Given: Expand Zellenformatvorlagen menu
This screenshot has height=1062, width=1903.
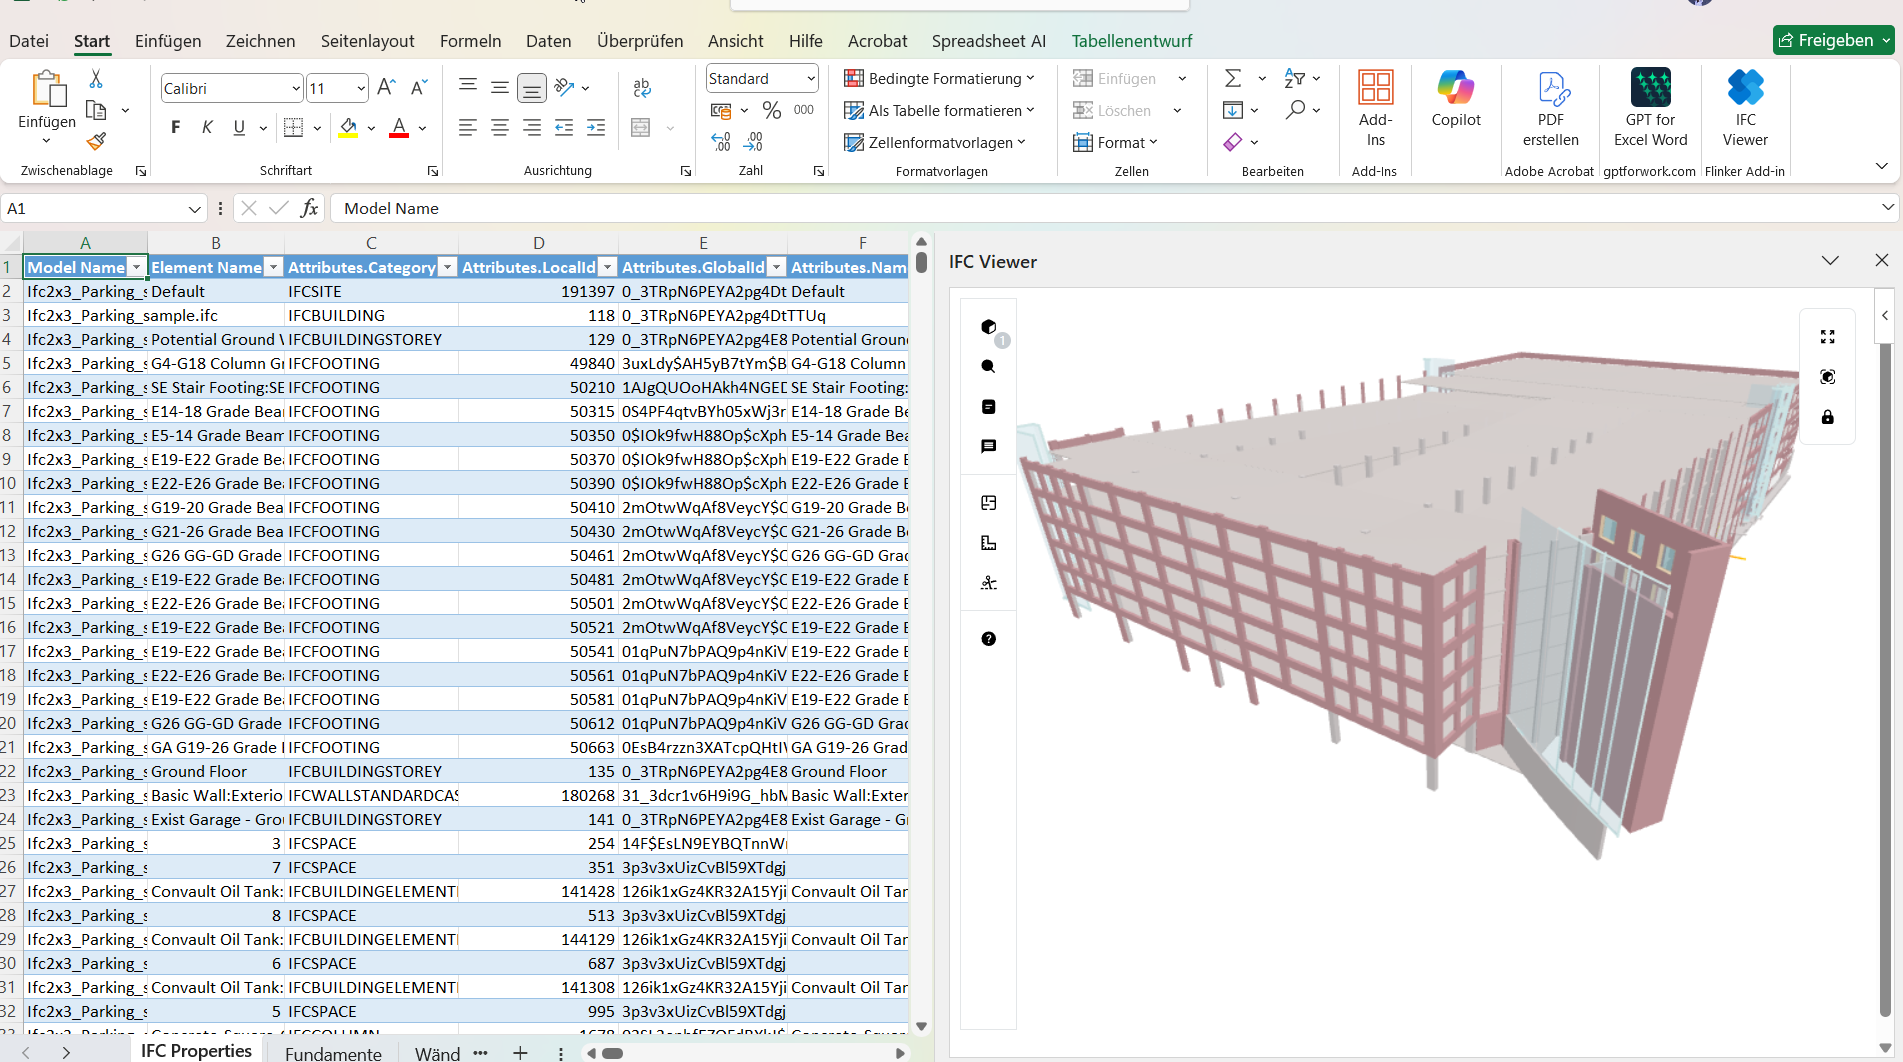Looking at the screenshot, I should tap(935, 142).
